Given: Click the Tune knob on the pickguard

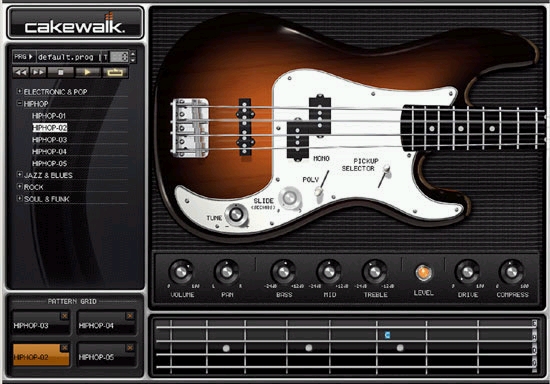Looking at the screenshot, I should 236,214.
